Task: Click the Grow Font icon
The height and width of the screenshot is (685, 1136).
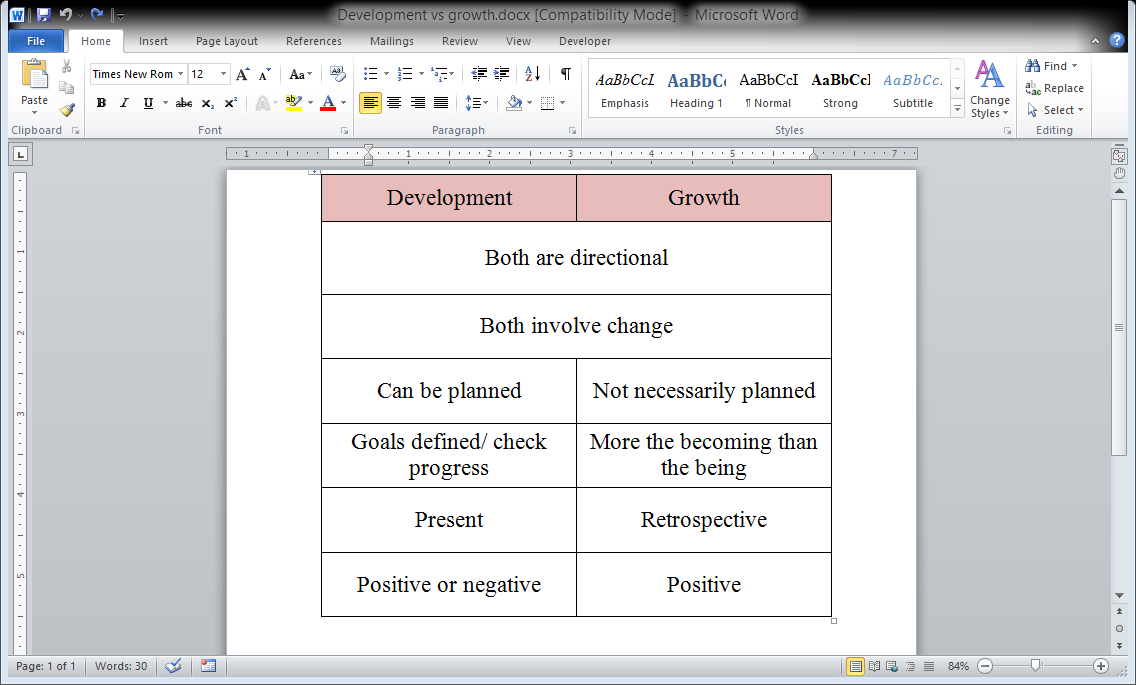Action: [242, 74]
